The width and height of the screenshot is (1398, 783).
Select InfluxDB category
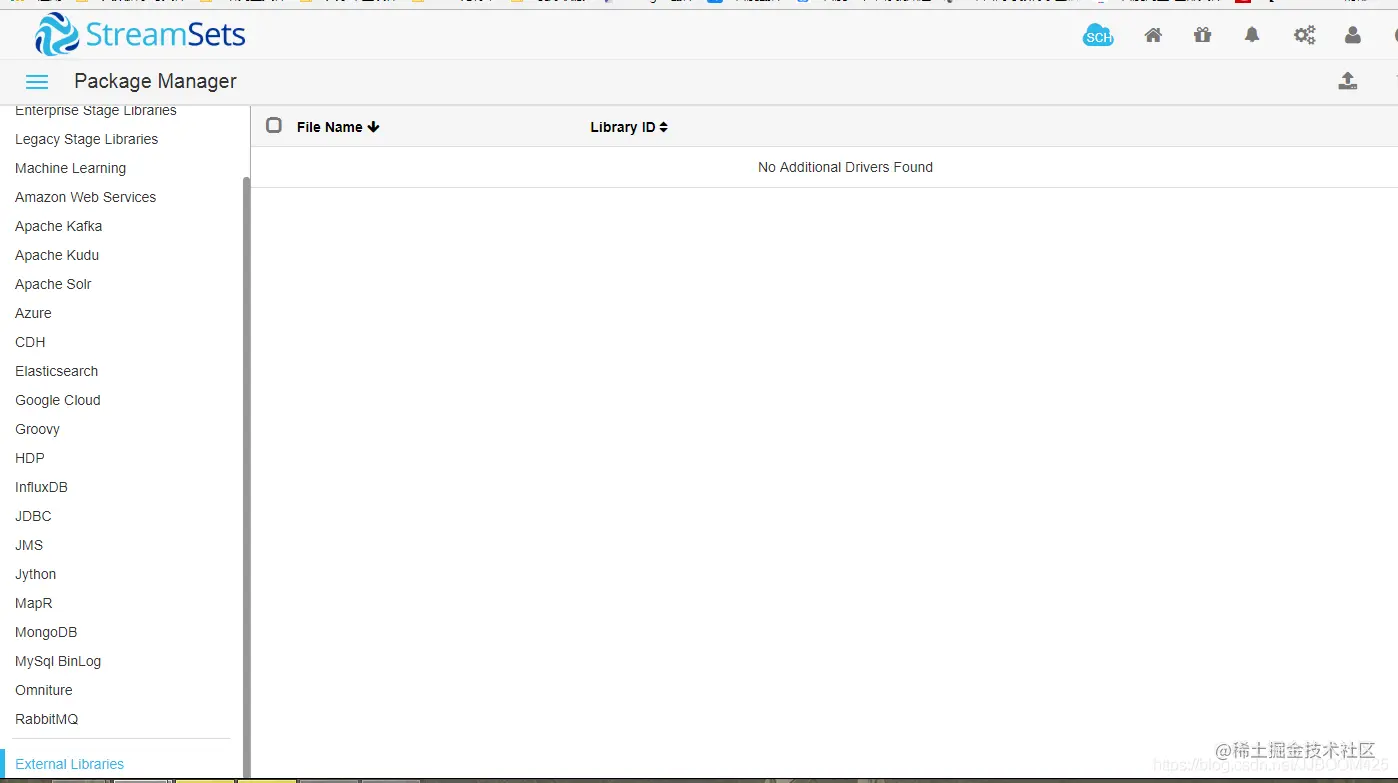tap(41, 487)
